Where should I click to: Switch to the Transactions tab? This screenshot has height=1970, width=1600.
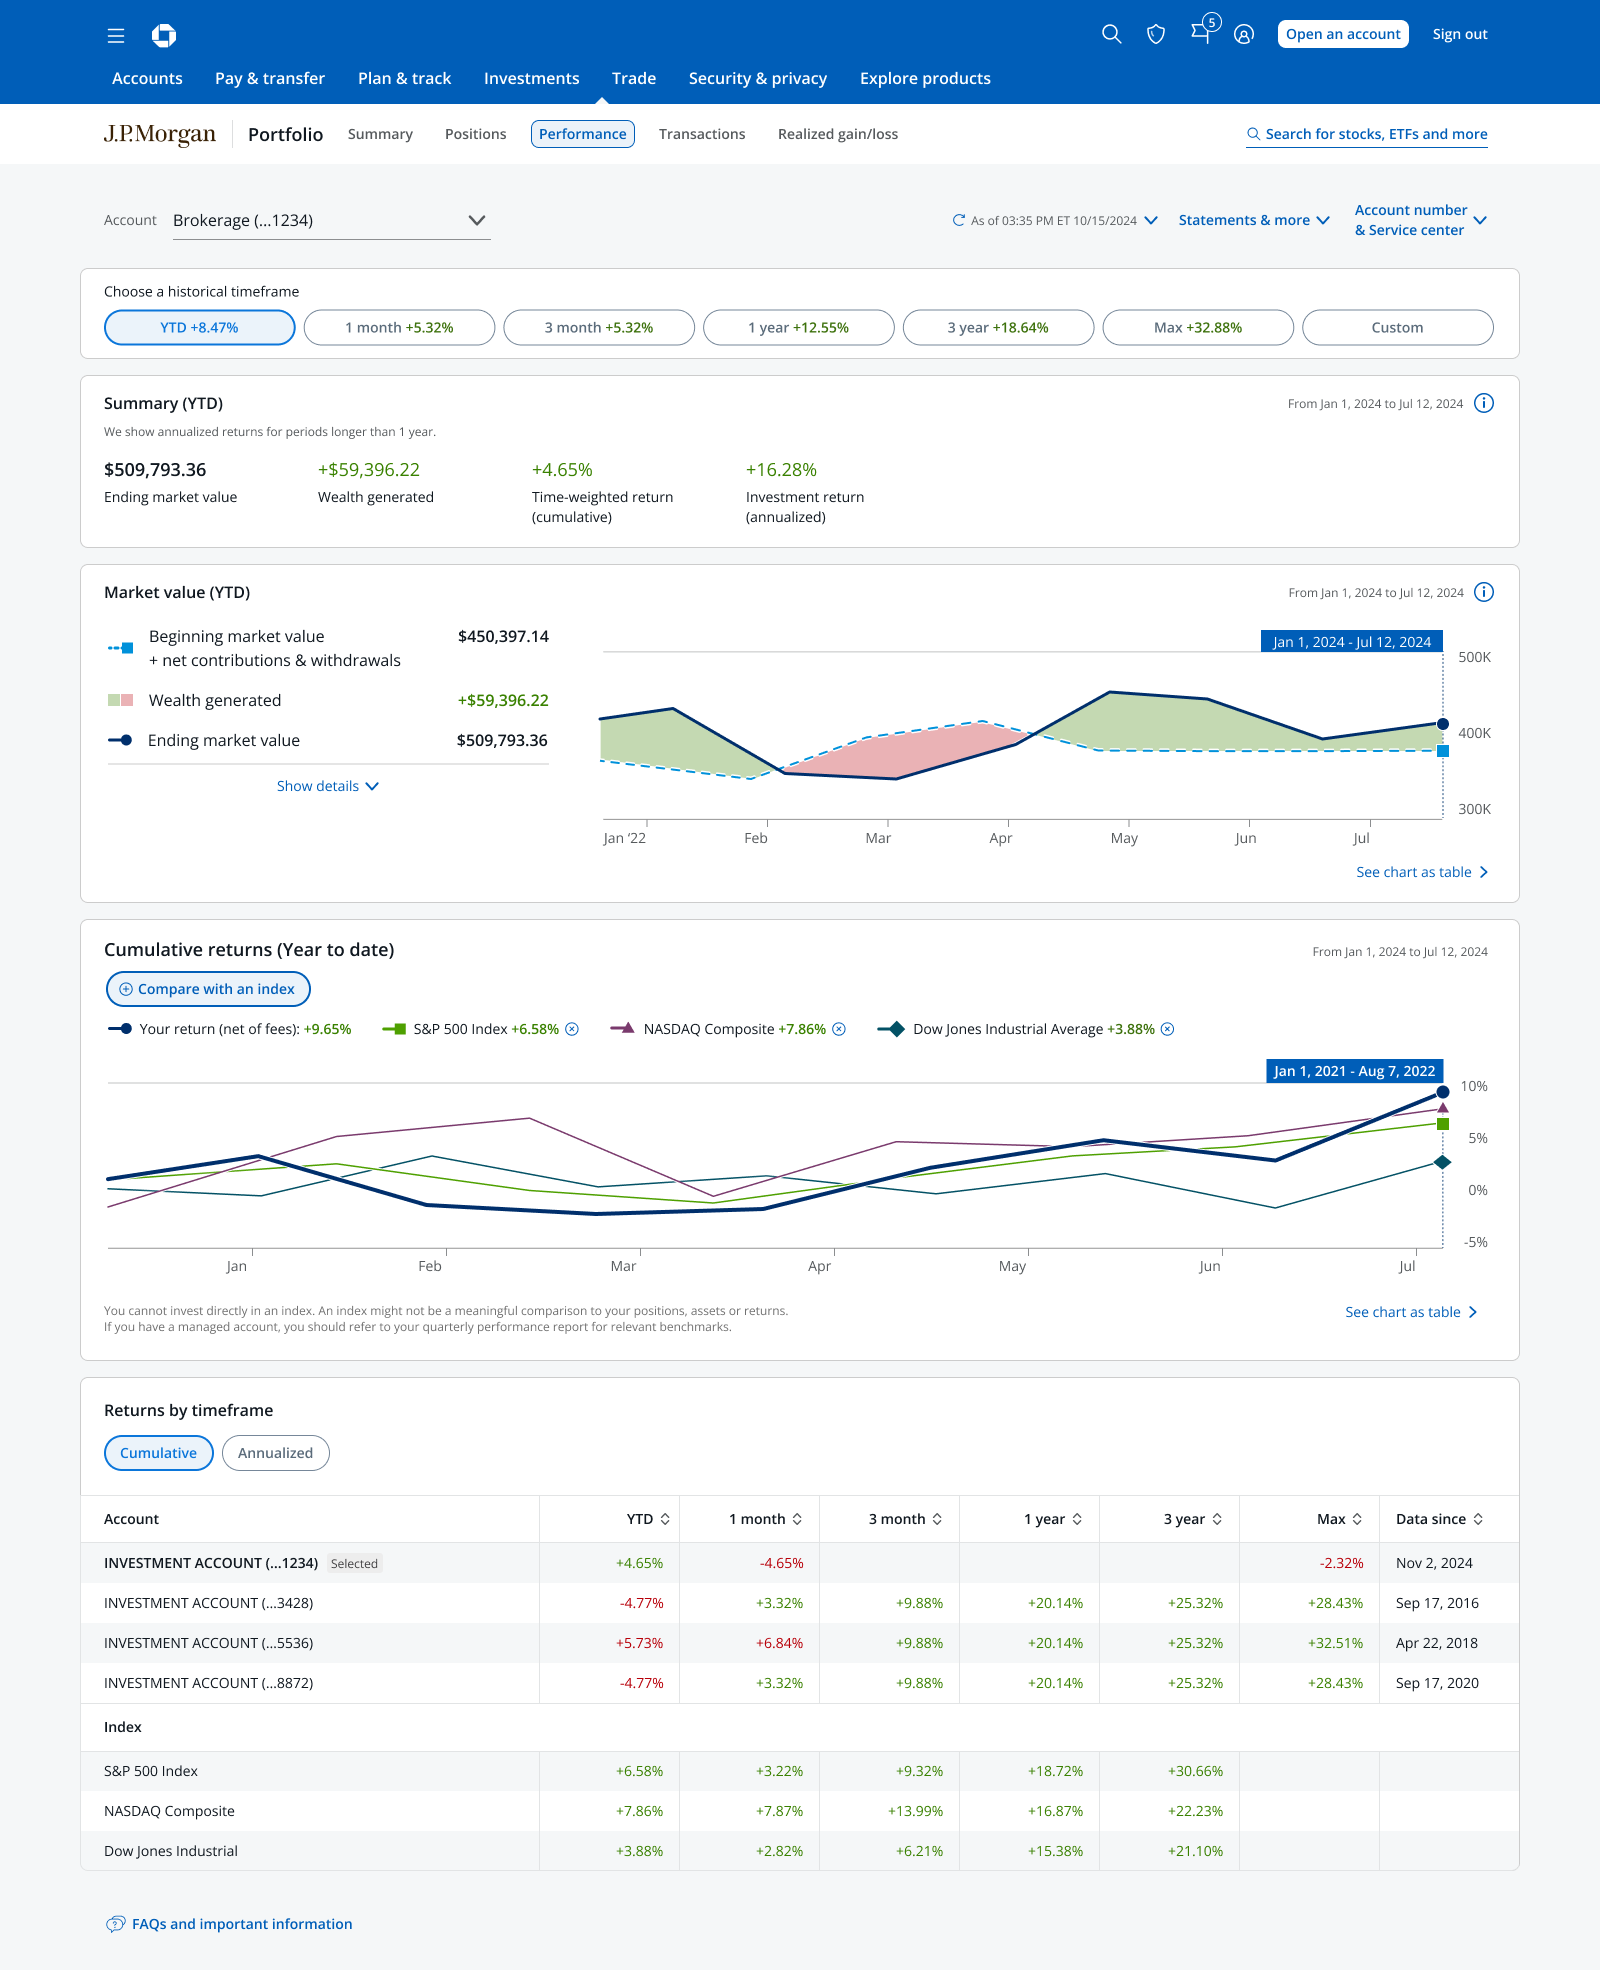click(x=702, y=134)
